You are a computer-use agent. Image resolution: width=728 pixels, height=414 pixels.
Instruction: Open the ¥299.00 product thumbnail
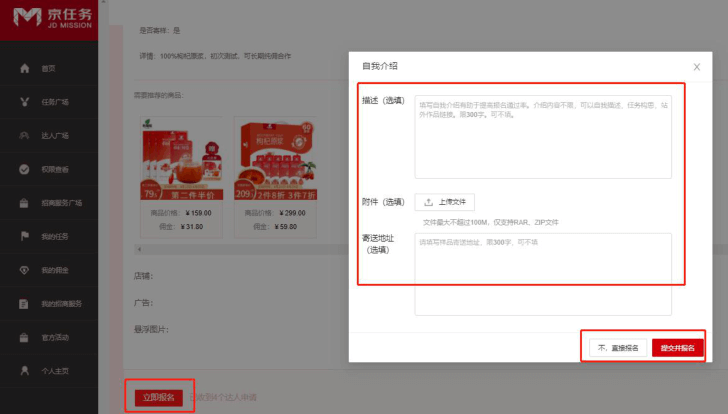275,158
